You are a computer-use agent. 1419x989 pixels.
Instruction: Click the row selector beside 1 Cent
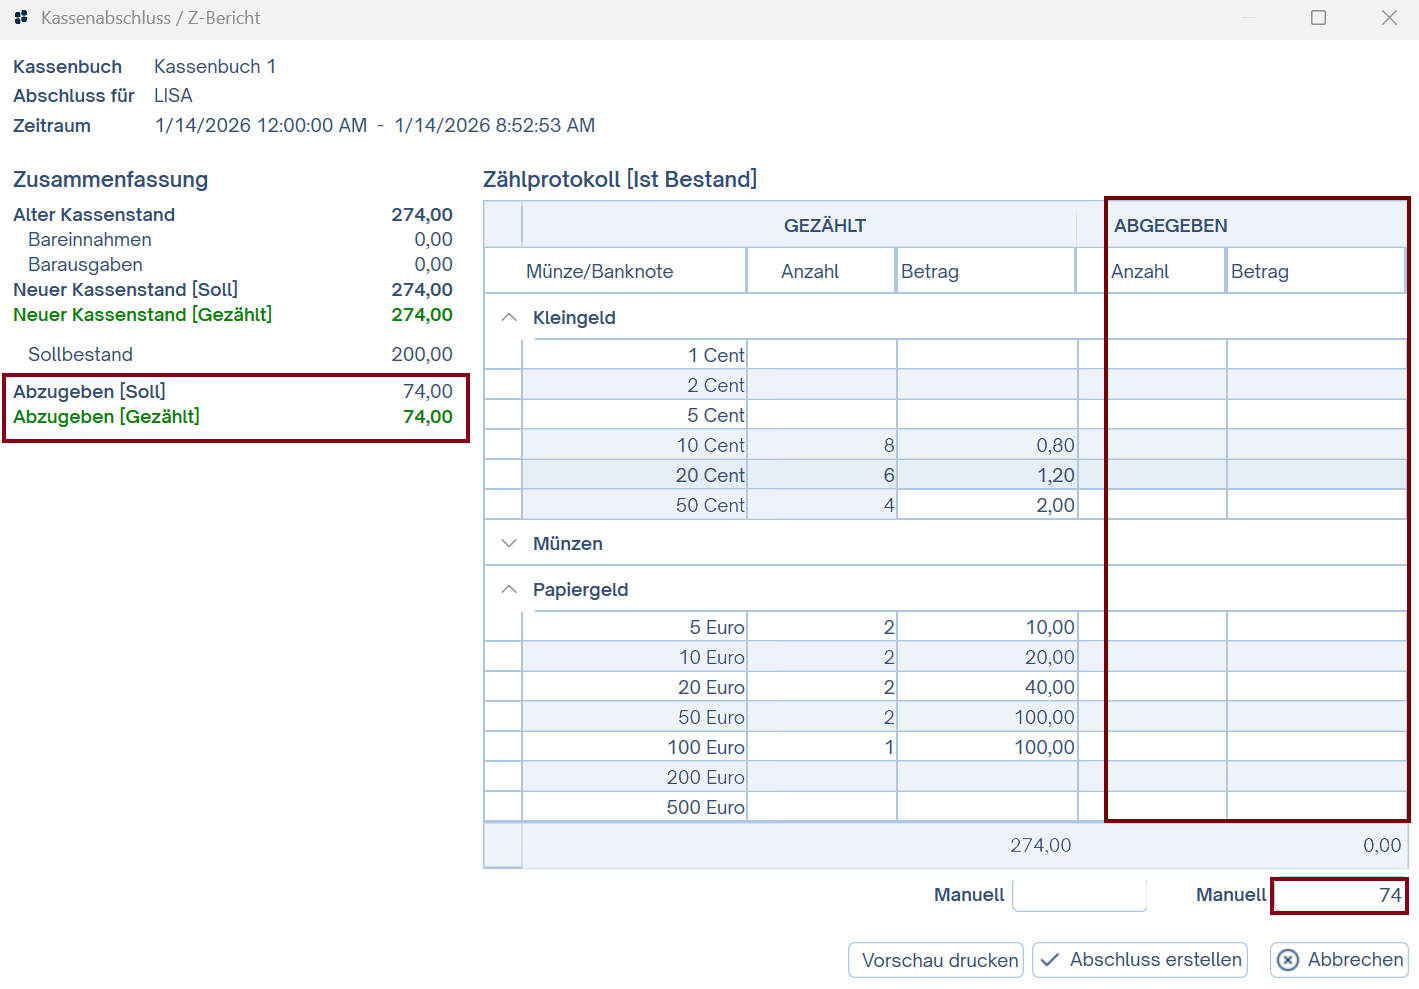click(503, 355)
